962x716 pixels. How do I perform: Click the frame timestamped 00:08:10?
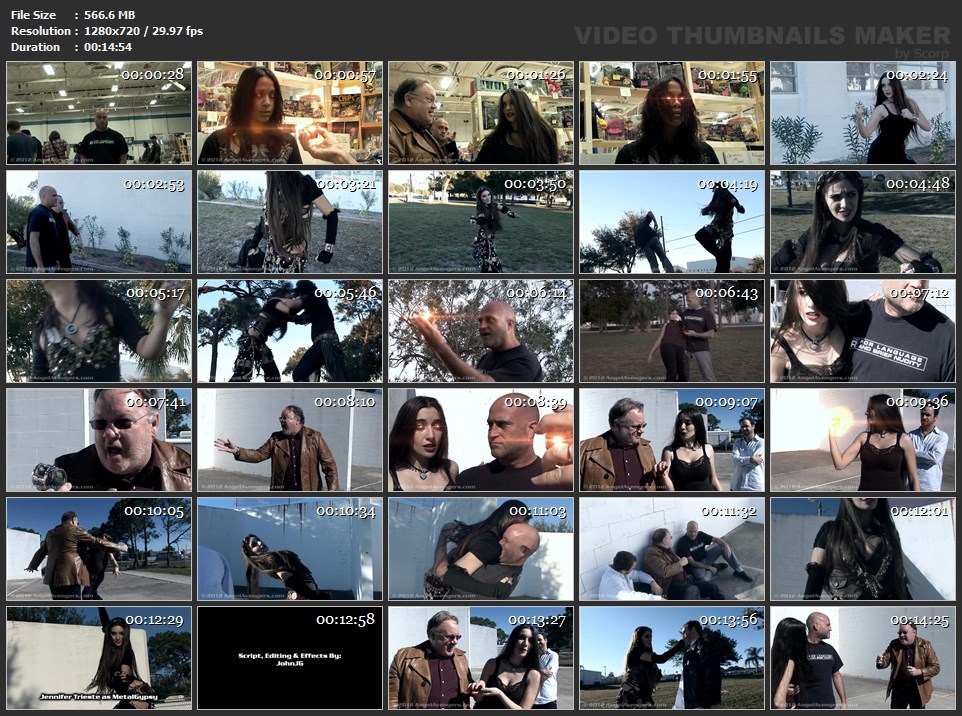(290, 440)
